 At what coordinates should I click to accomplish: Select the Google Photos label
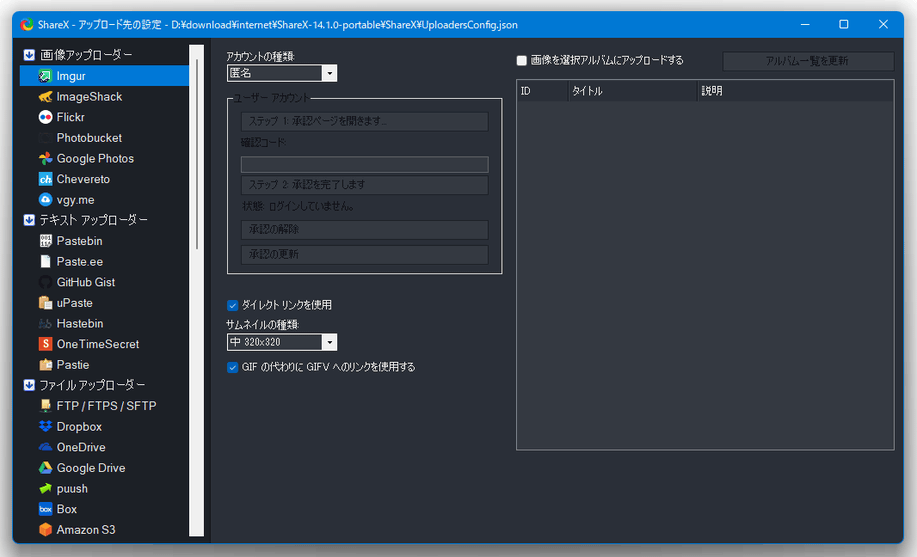point(95,159)
